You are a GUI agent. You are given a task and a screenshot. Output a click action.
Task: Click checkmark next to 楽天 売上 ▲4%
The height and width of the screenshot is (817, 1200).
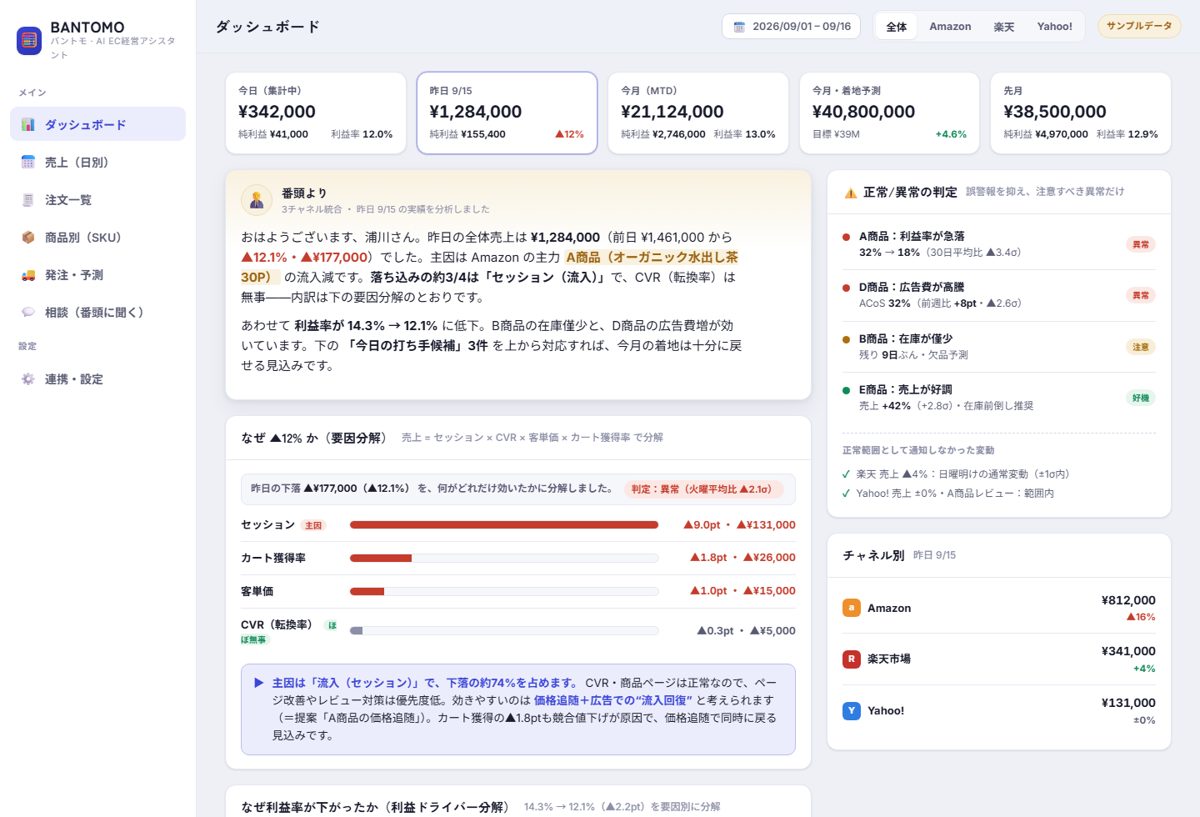[x=847, y=474]
